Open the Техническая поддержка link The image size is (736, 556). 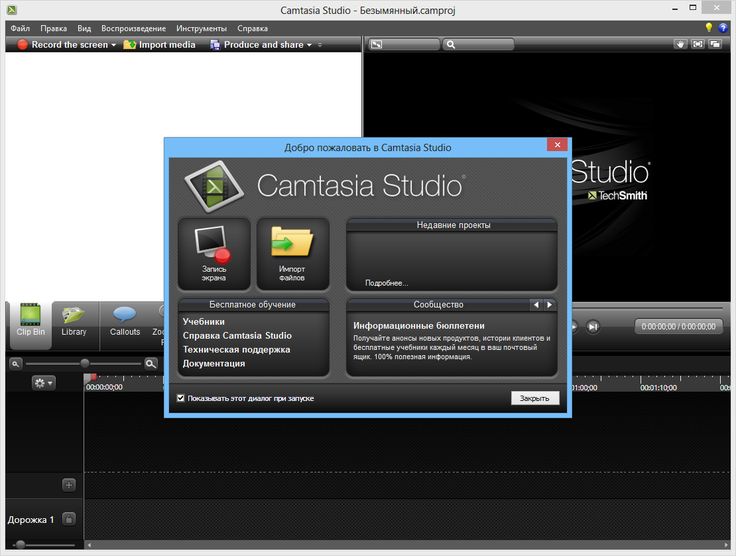(x=236, y=350)
